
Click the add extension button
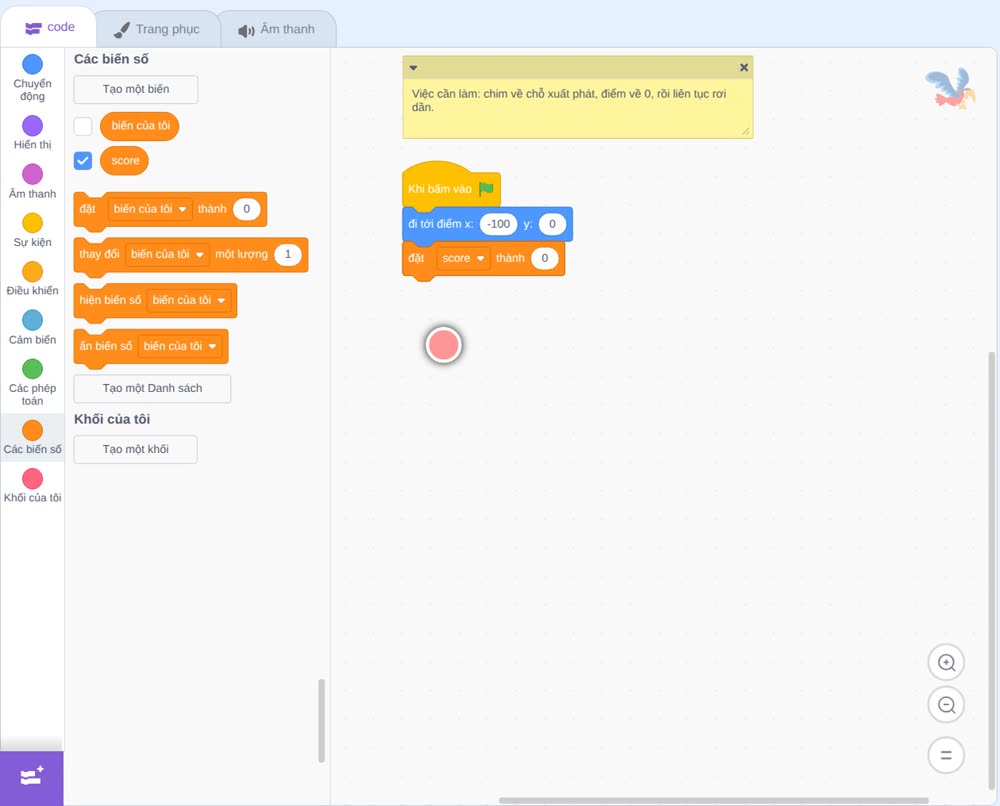coord(32,778)
